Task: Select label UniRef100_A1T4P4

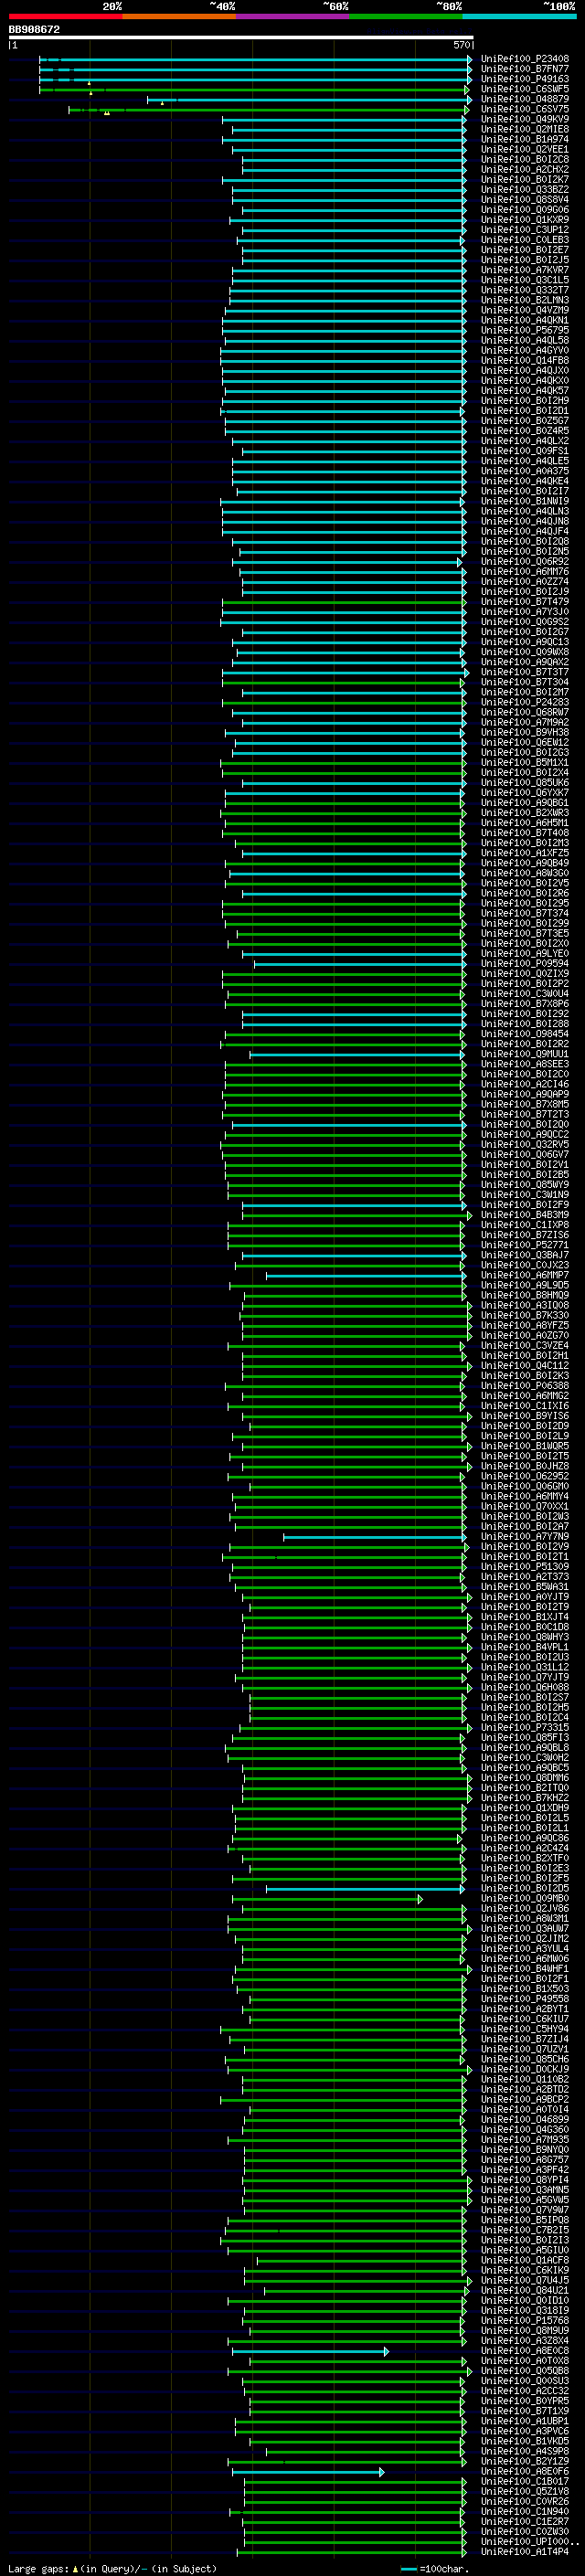Action: pos(525,2552)
